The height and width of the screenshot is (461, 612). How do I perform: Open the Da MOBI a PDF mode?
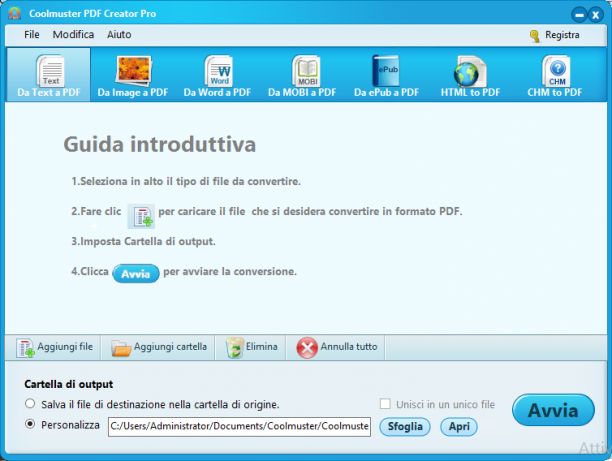coord(302,75)
